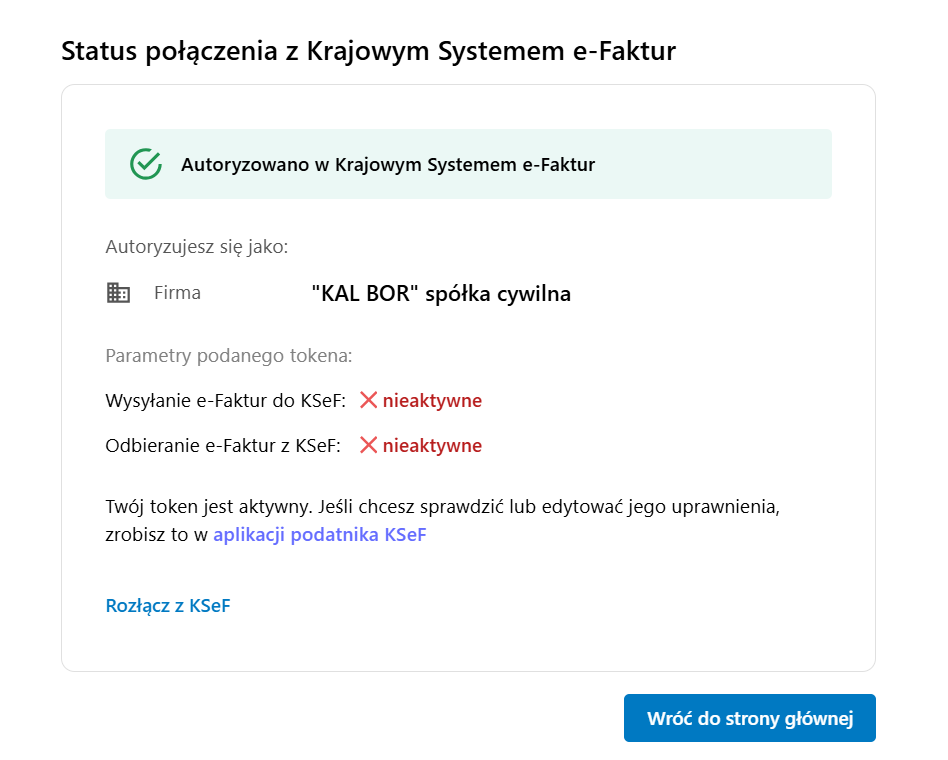The width and height of the screenshot is (948, 760).
Task: Click the nieaktywne status for Odbieranie
Action: tap(432, 446)
